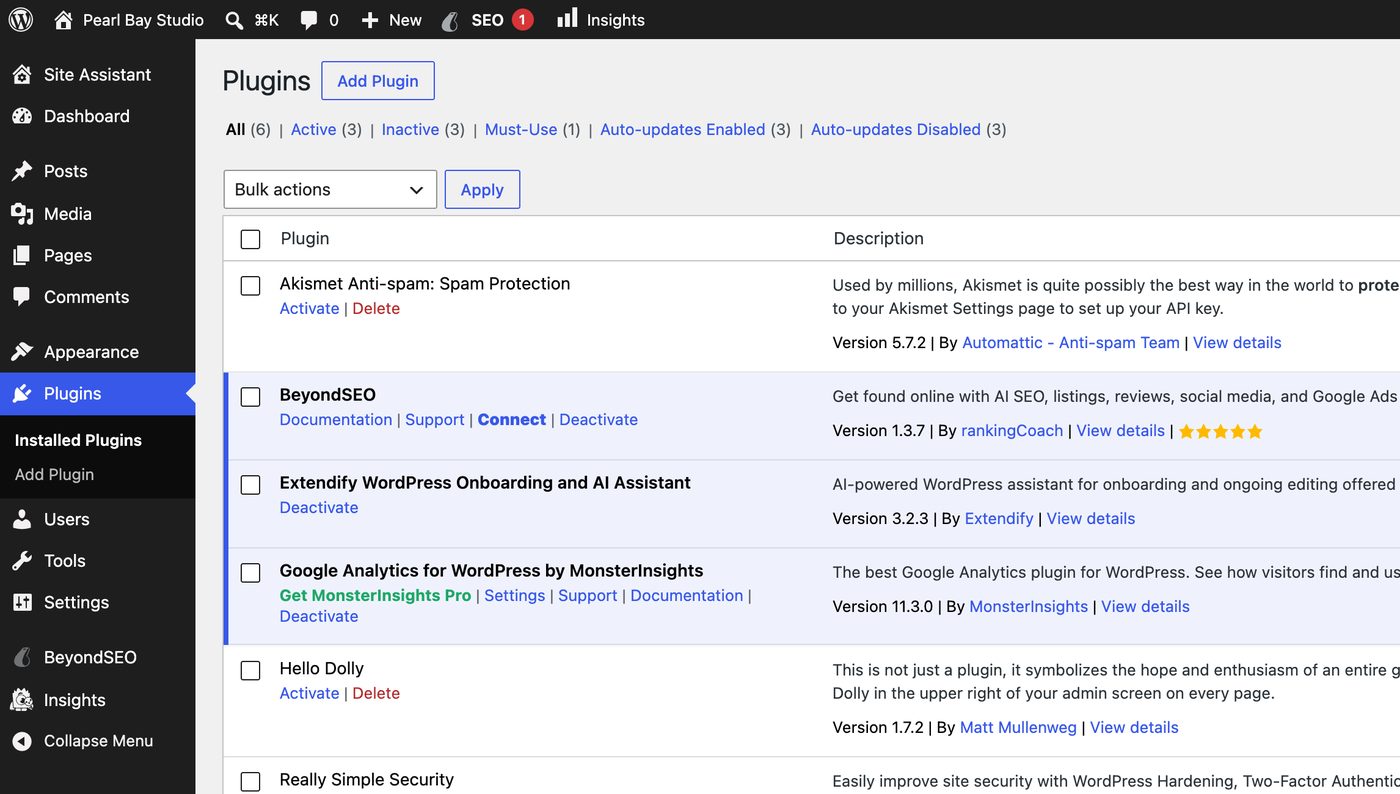1400x794 pixels.
Task: Click Get MonsterInsights Pro link
Action: [x=375, y=595]
